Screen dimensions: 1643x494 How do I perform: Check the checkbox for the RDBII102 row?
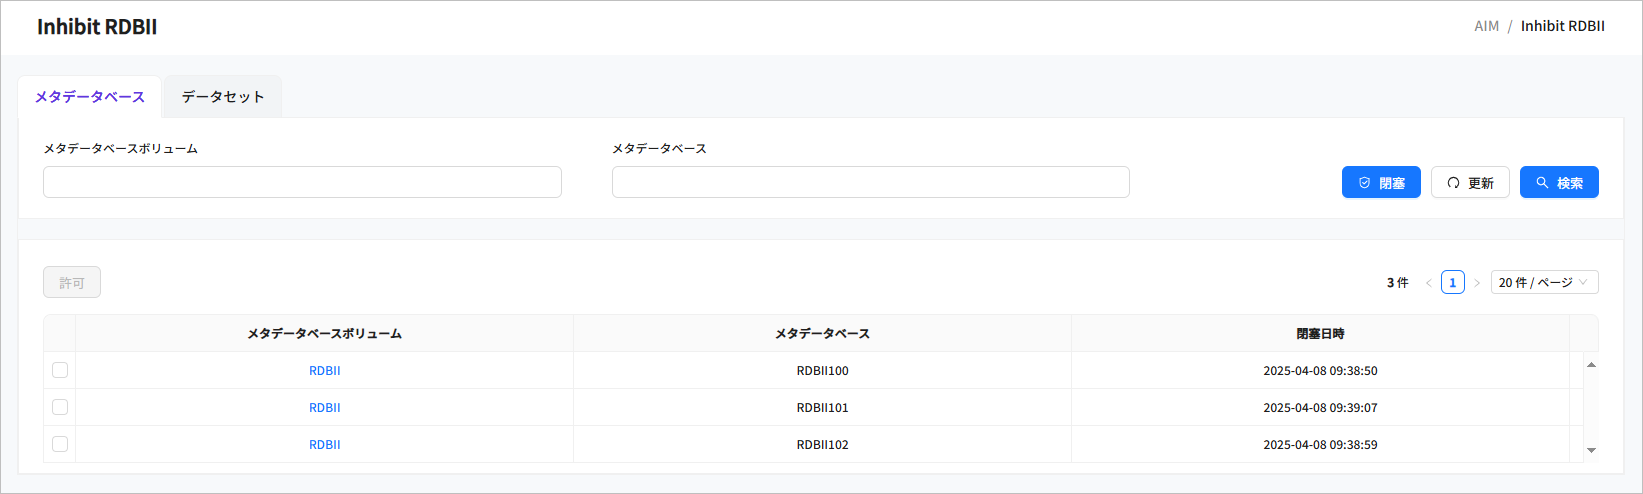point(60,444)
